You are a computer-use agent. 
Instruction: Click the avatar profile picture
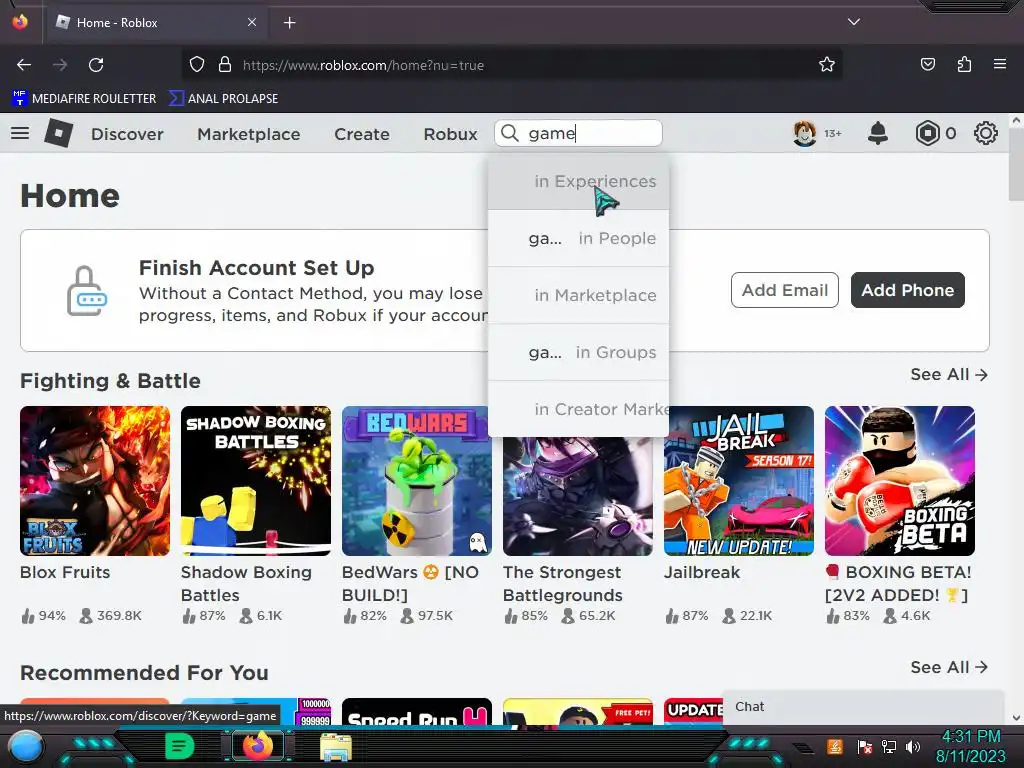pos(805,133)
